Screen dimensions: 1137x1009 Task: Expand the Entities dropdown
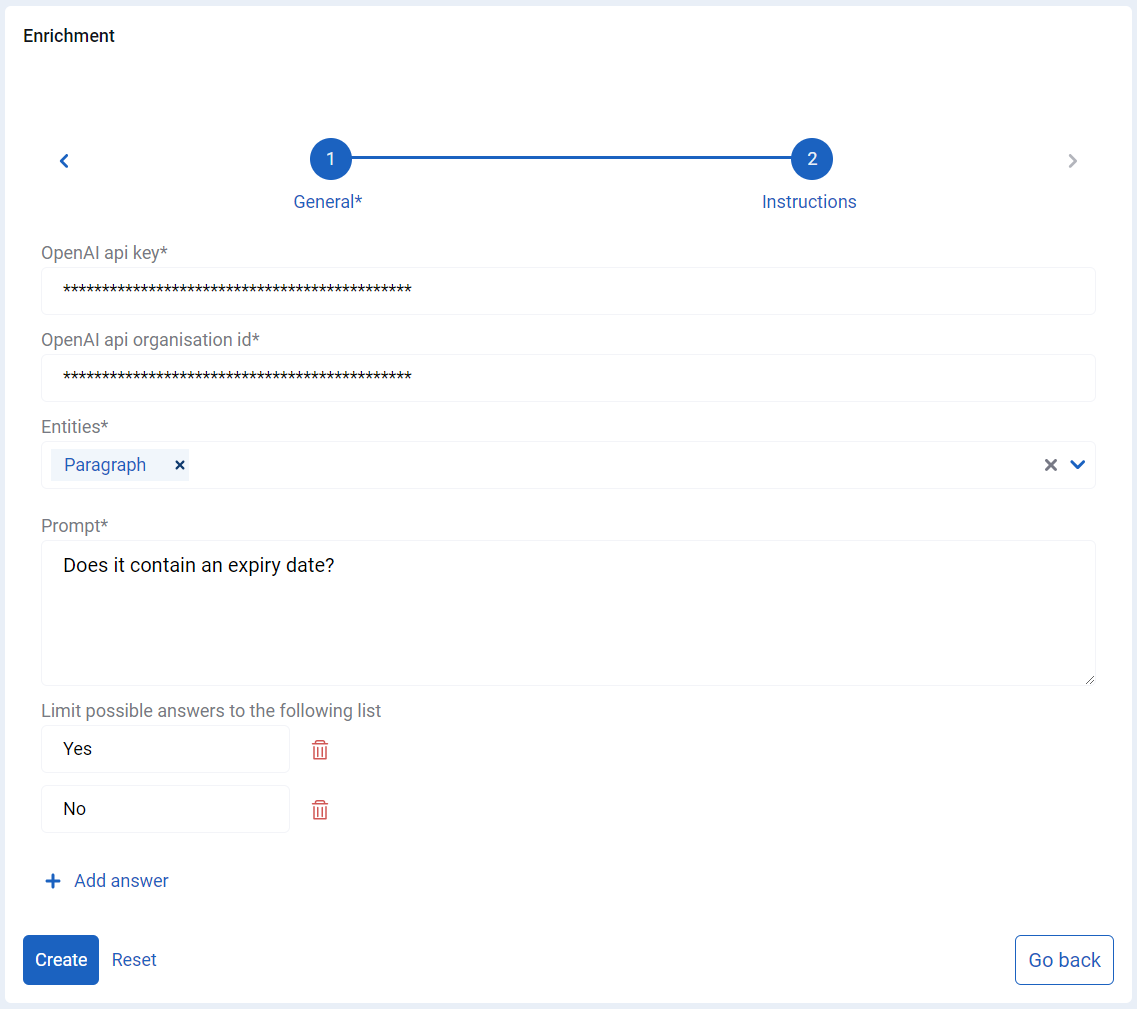[x=1078, y=465]
